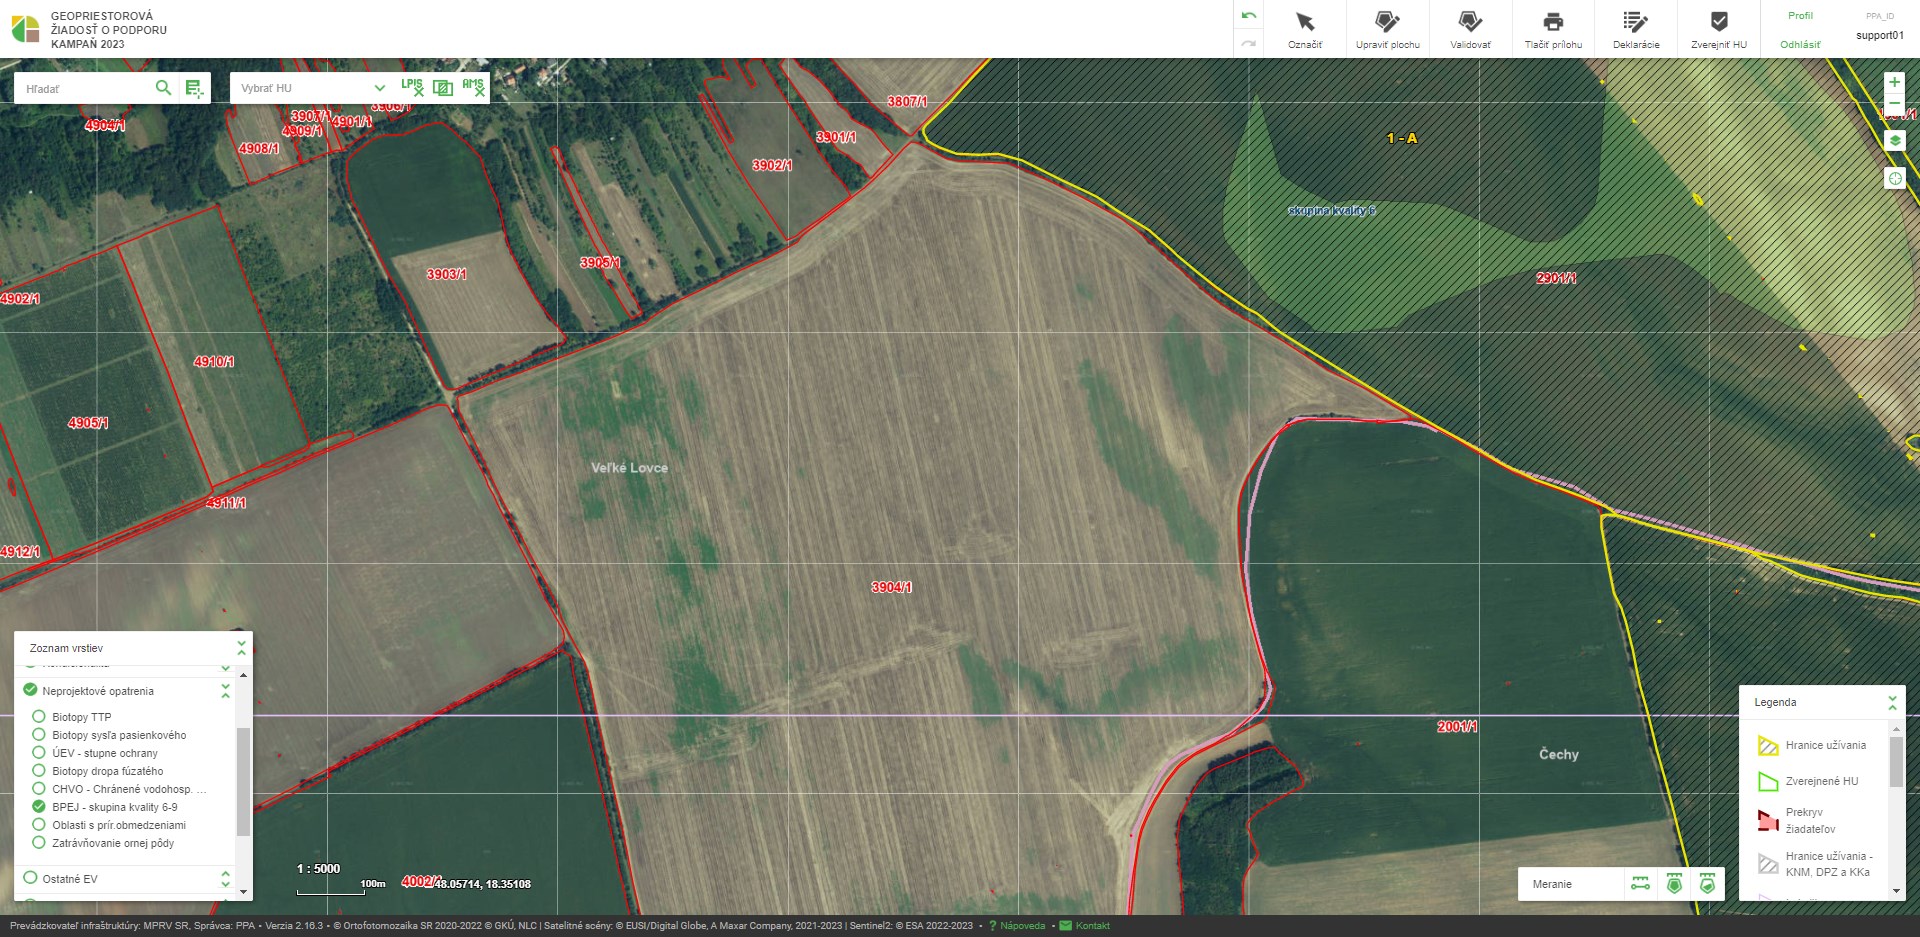Open the list-add icon beside search
1920x937 pixels.
point(195,88)
